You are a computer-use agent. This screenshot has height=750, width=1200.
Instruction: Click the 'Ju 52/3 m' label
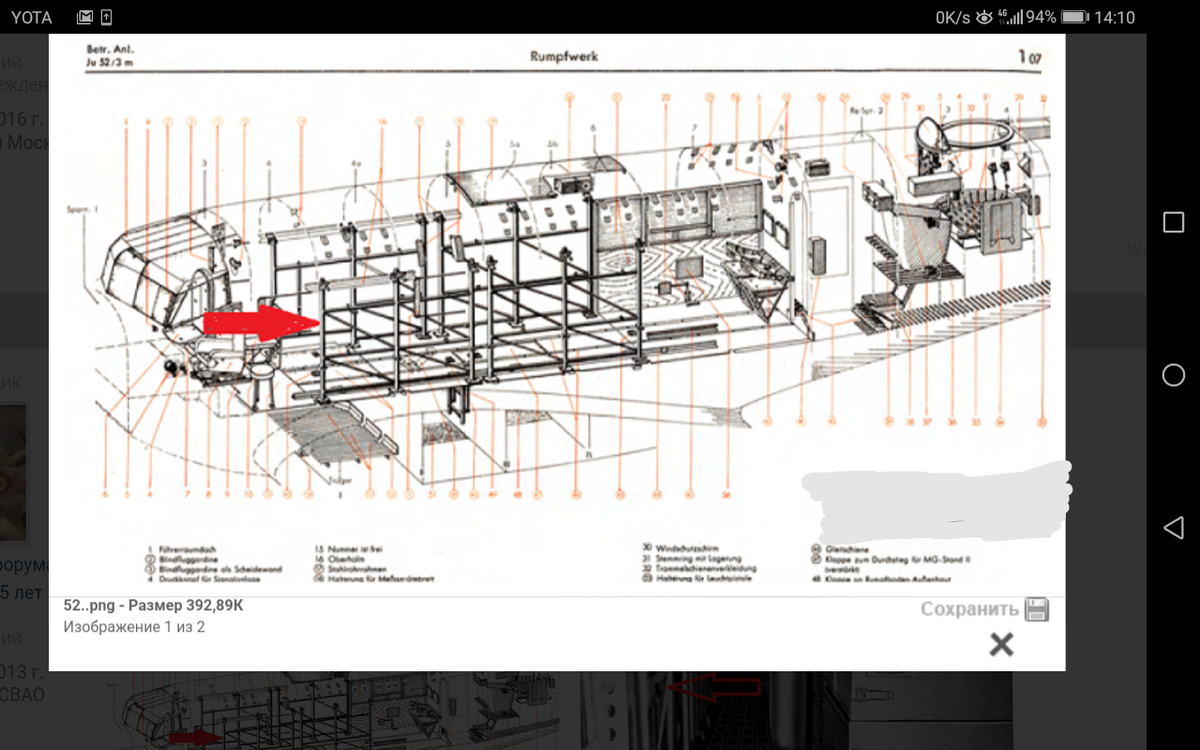tap(110, 63)
